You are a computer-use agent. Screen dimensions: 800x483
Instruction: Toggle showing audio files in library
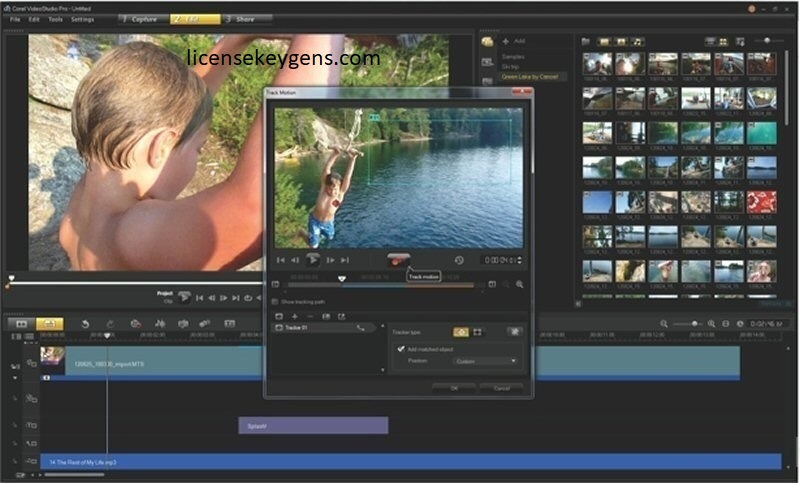(638, 41)
